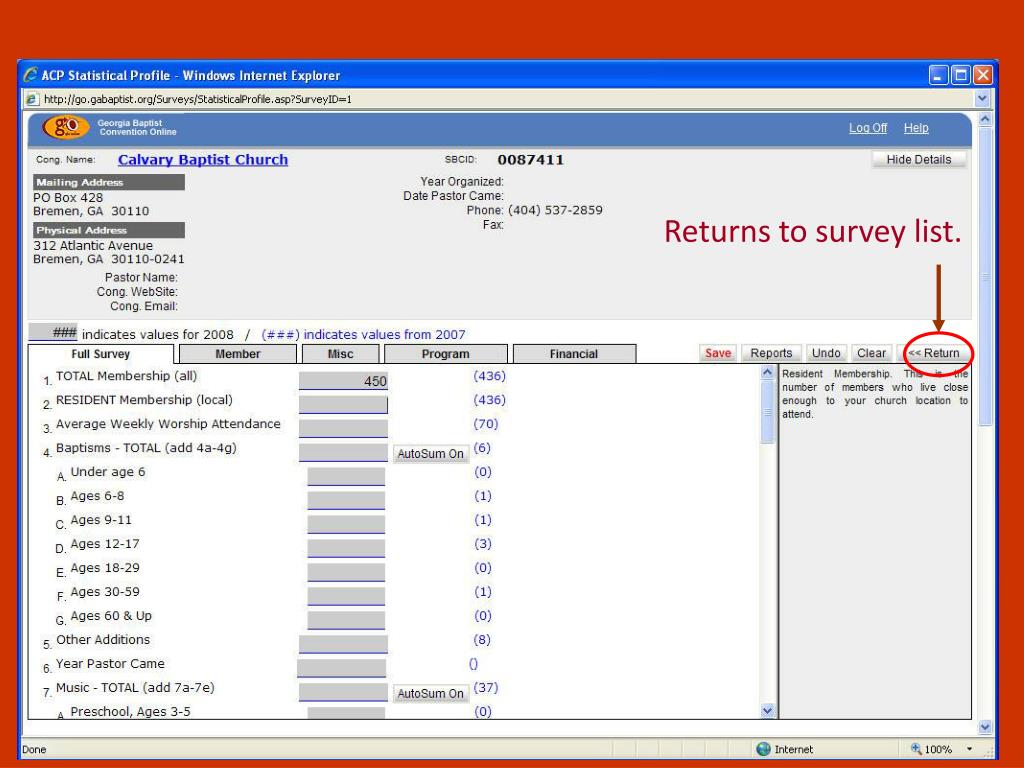This screenshot has height=768, width=1024.
Task: Click the Georgia Baptist Convention go logo
Action: tap(64, 128)
